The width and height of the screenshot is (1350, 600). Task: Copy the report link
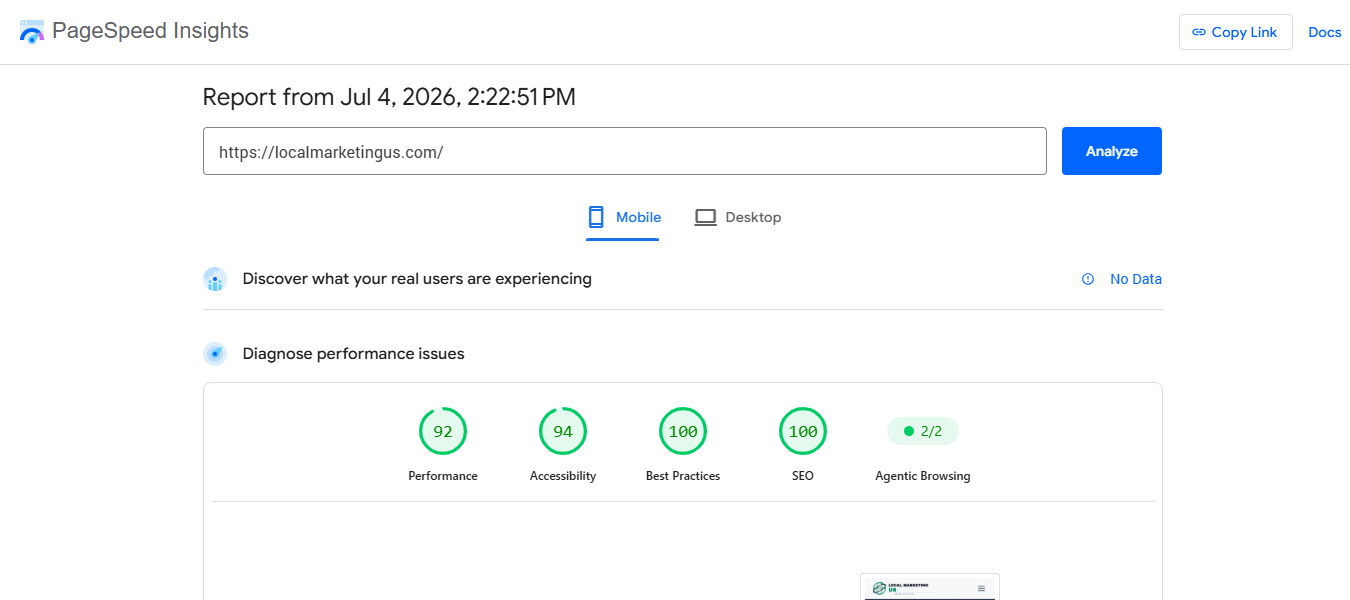pyautogui.click(x=1235, y=32)
